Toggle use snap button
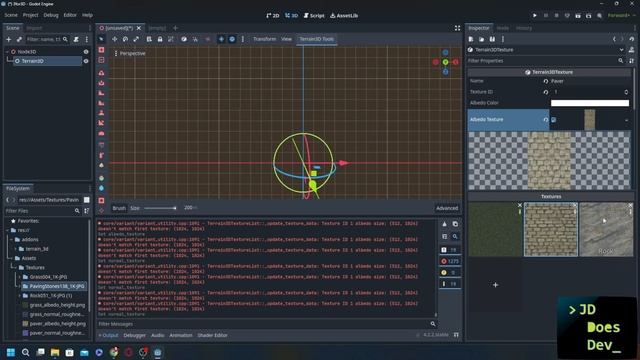 click(195, 39)
